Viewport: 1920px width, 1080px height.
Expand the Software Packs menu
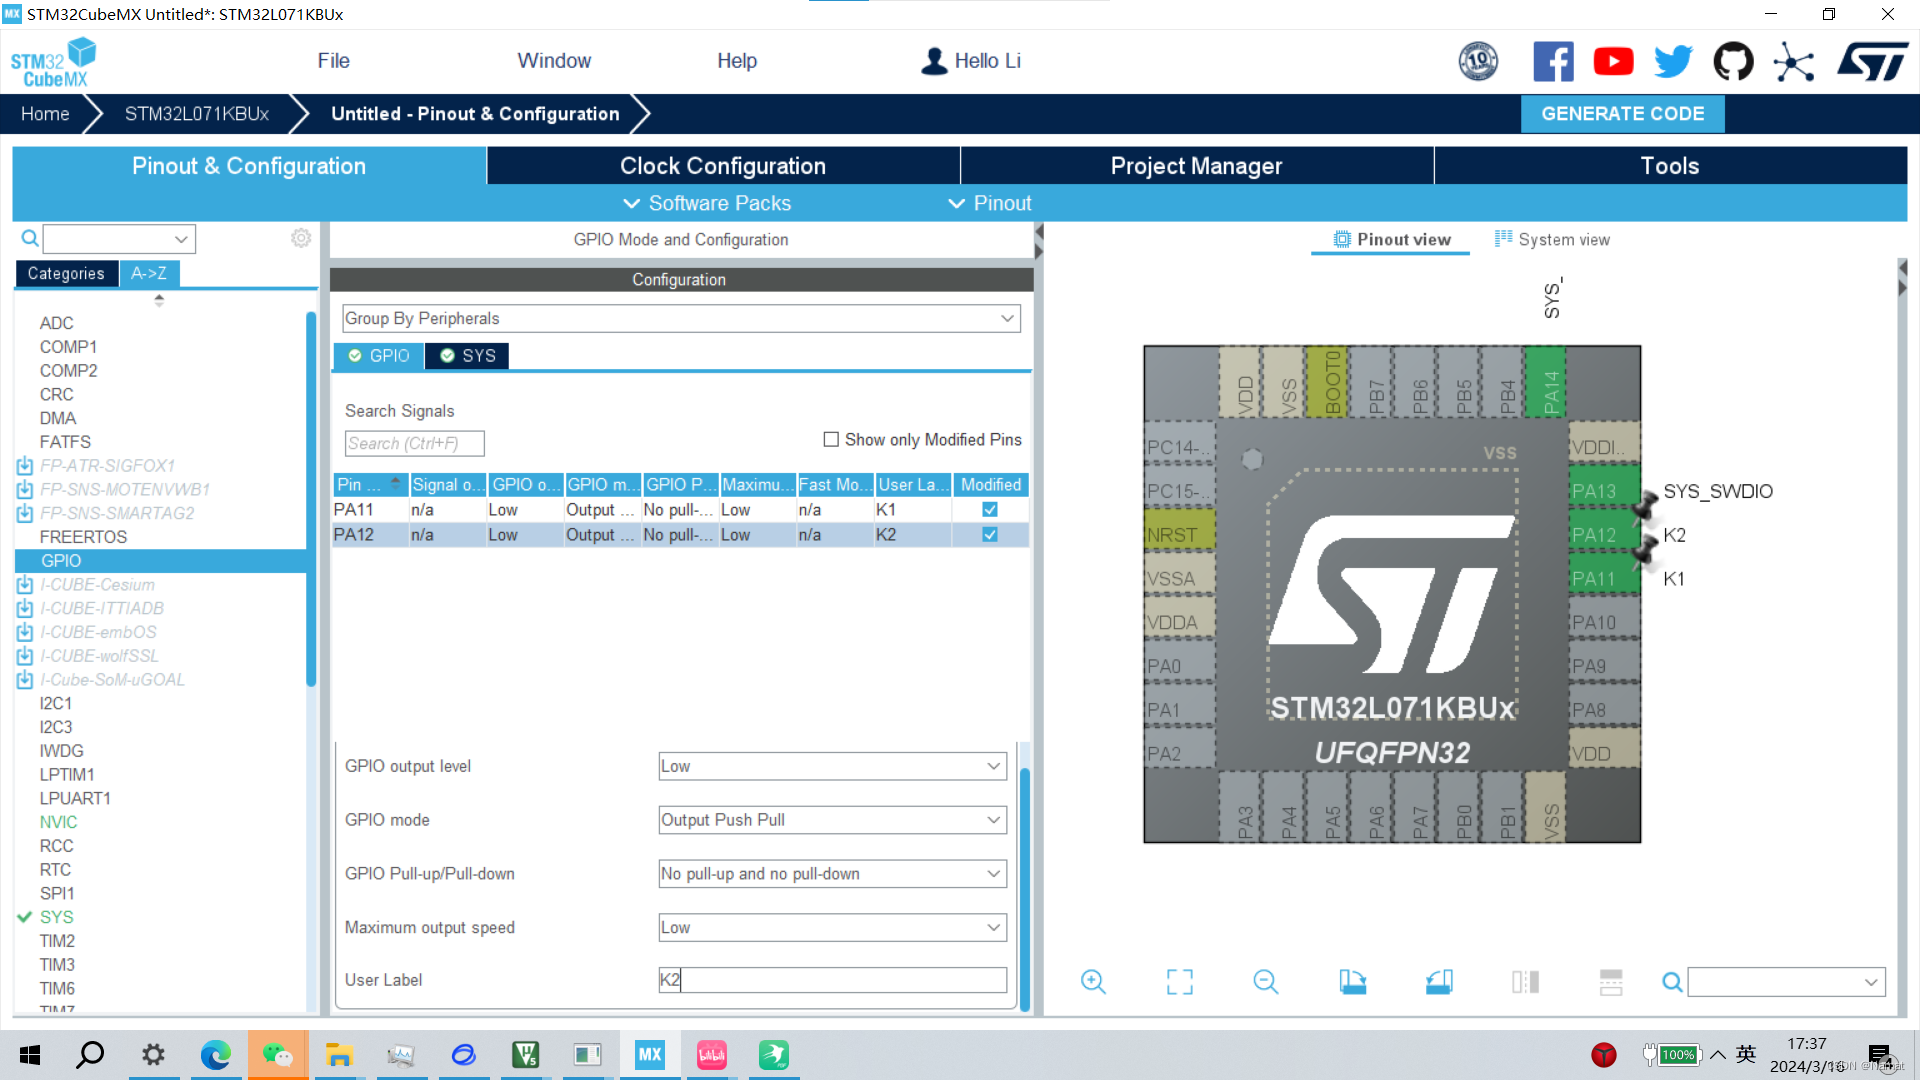pyautogui.click(x=707, y=204)
